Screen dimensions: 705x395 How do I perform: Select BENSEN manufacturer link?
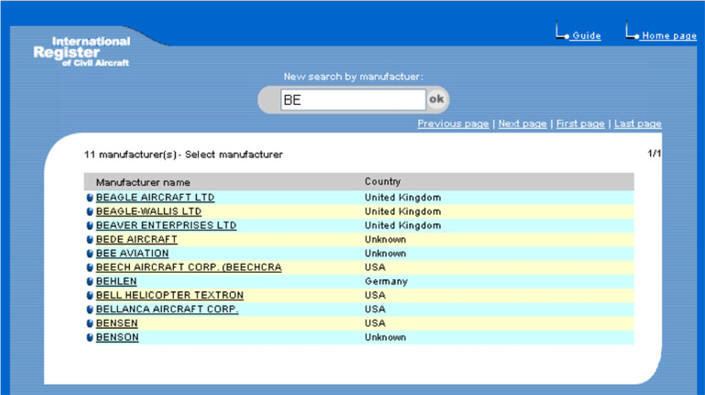[117, 323]
